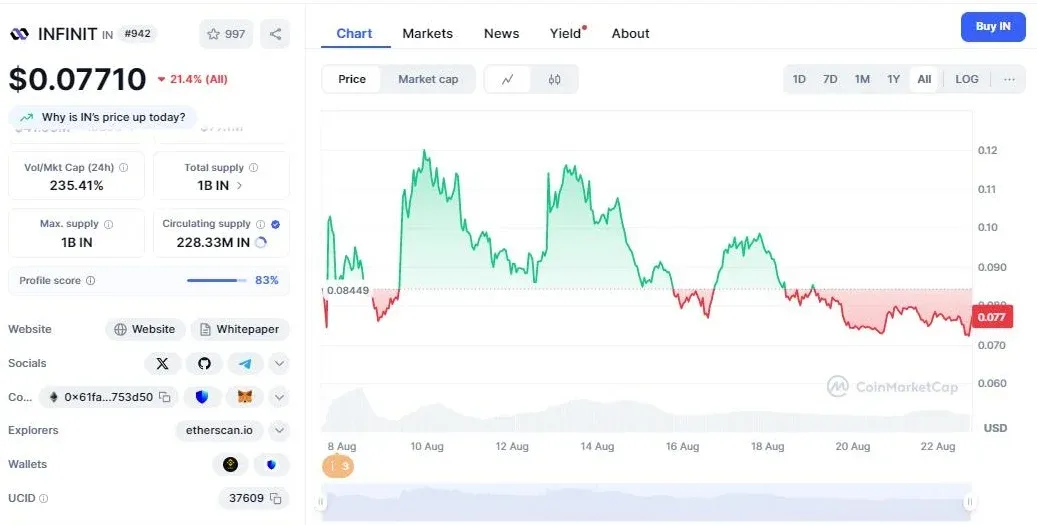
Task: Click the Binance wallet icon
Action: pos(230,464)
